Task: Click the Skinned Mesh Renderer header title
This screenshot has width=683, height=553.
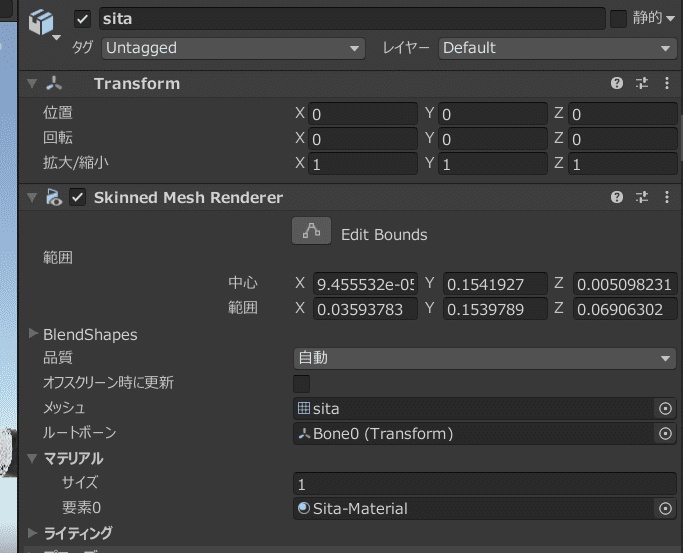Action: pyautogui.click(x=188, y=197)
